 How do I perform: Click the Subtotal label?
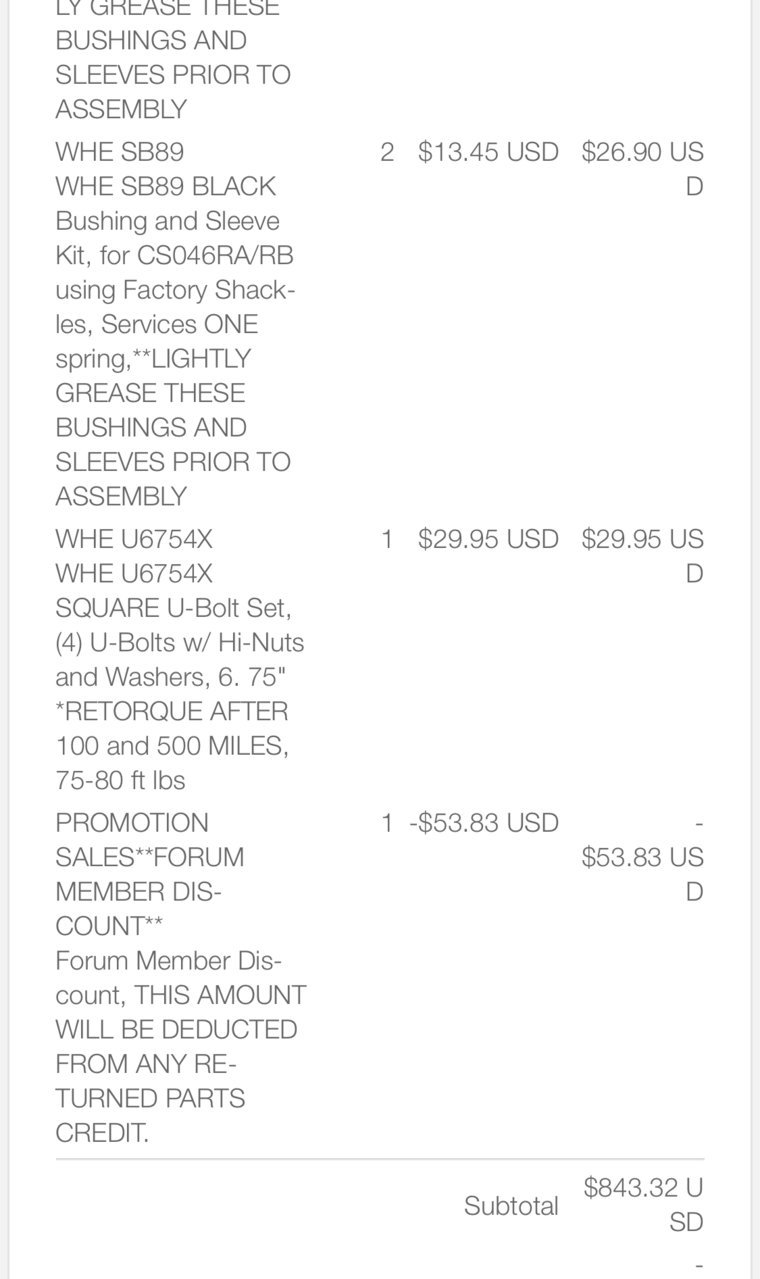click(511, 1206)
